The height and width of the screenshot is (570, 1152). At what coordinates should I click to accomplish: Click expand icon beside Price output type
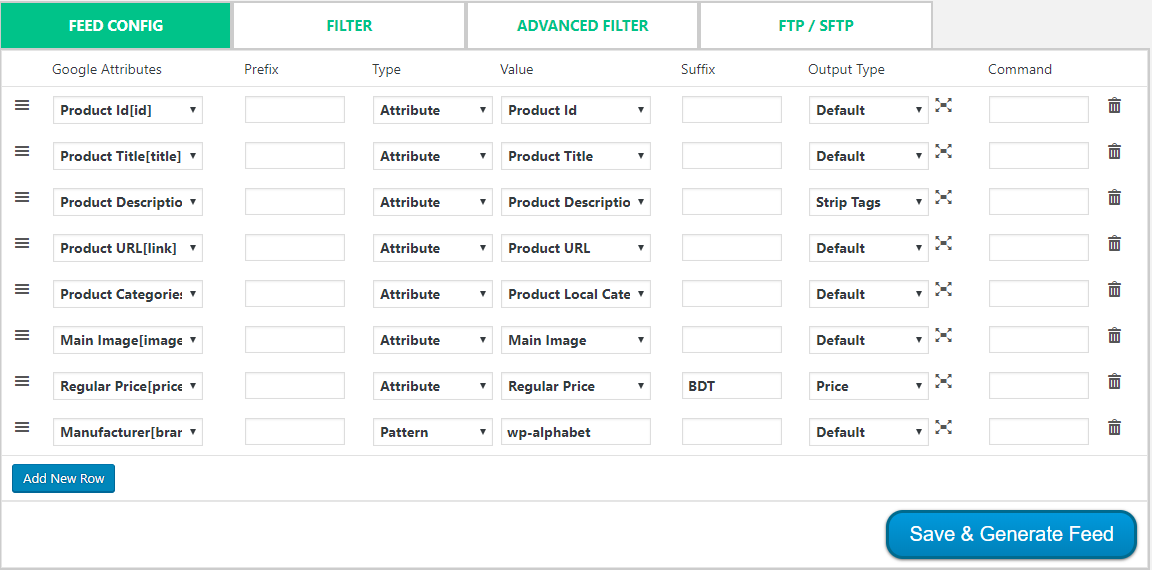pyautogui.click(x=943, y=380)
